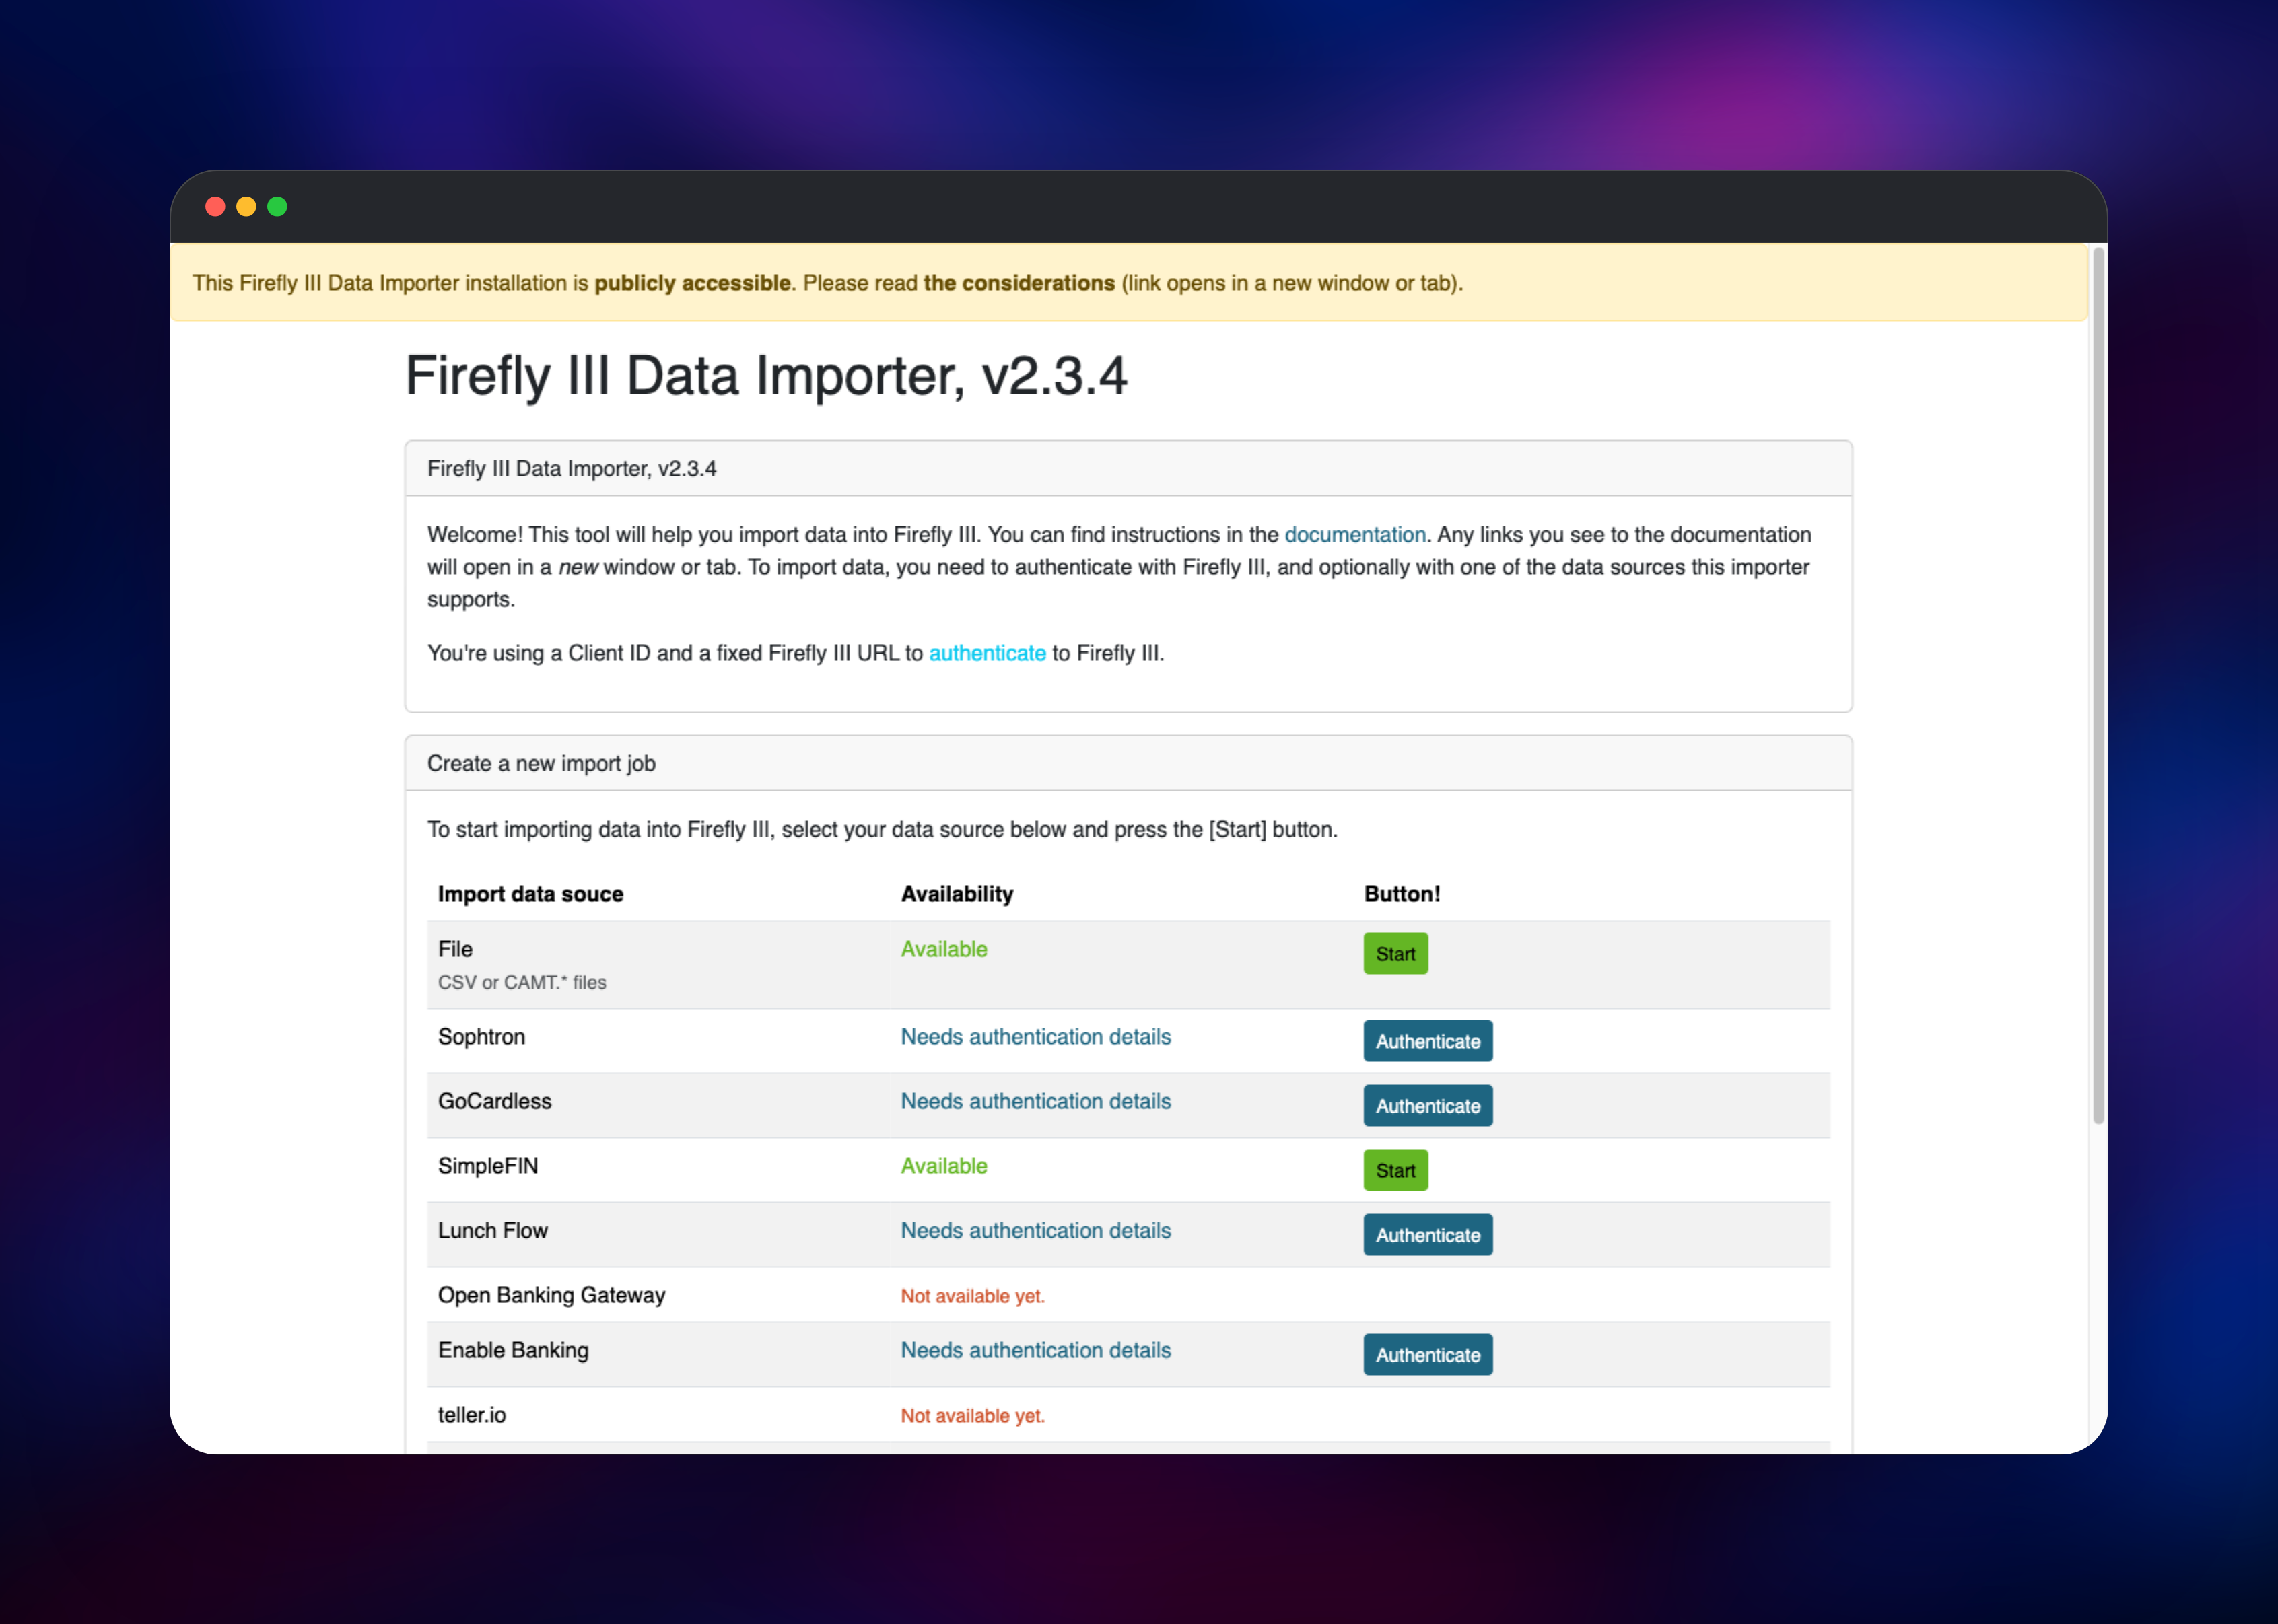Click the red close window button
2278x1624 pixels.
(x=215, y=206)
